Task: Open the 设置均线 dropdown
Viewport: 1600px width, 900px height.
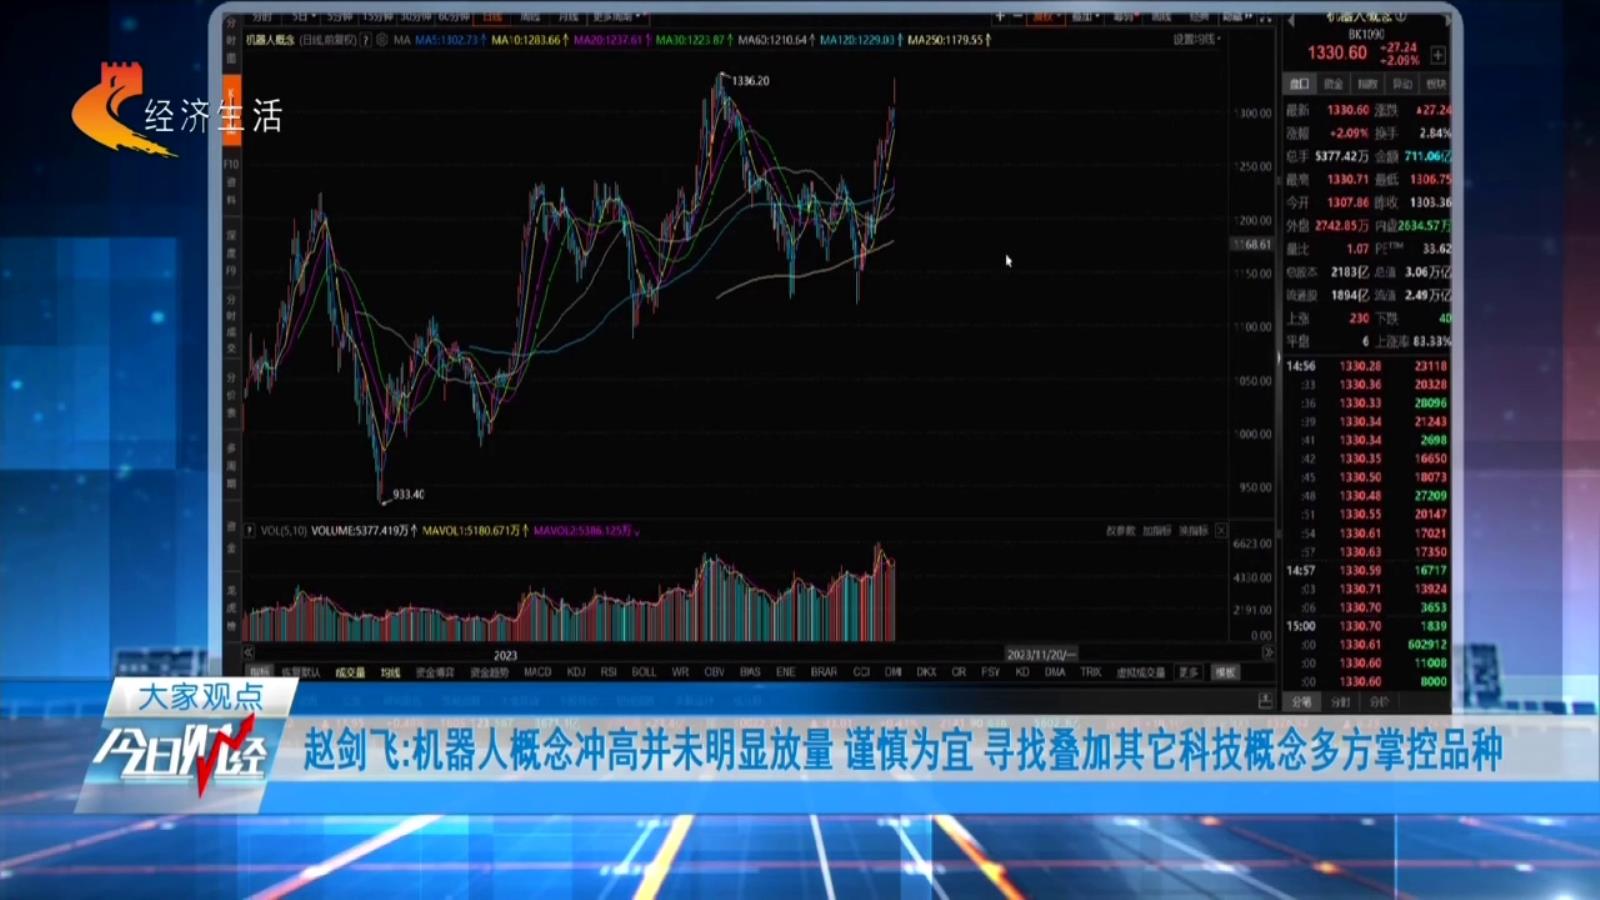Action: (1196, 40)
